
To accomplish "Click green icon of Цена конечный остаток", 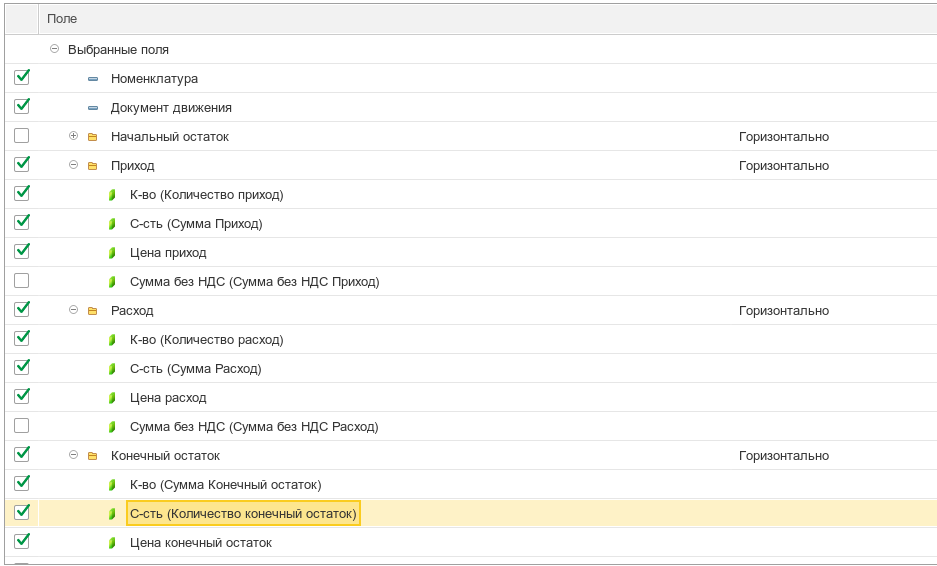I will [112, 543].
